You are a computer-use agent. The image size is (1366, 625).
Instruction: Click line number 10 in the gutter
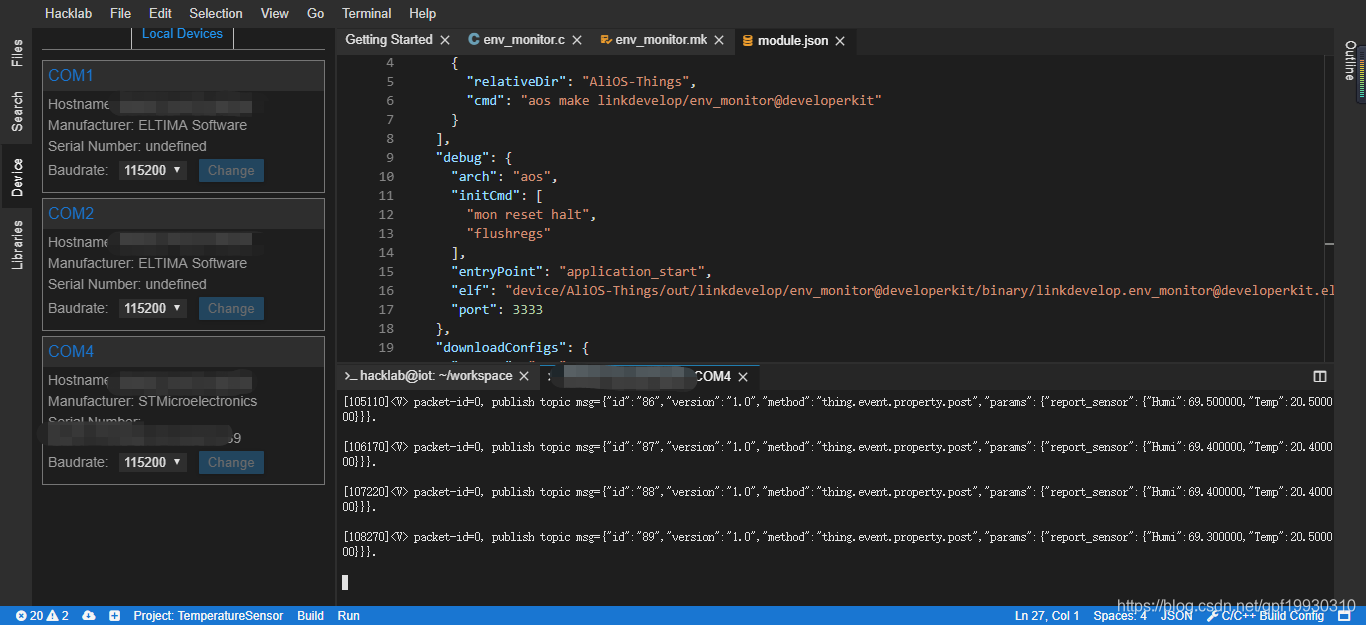point(386,177)
